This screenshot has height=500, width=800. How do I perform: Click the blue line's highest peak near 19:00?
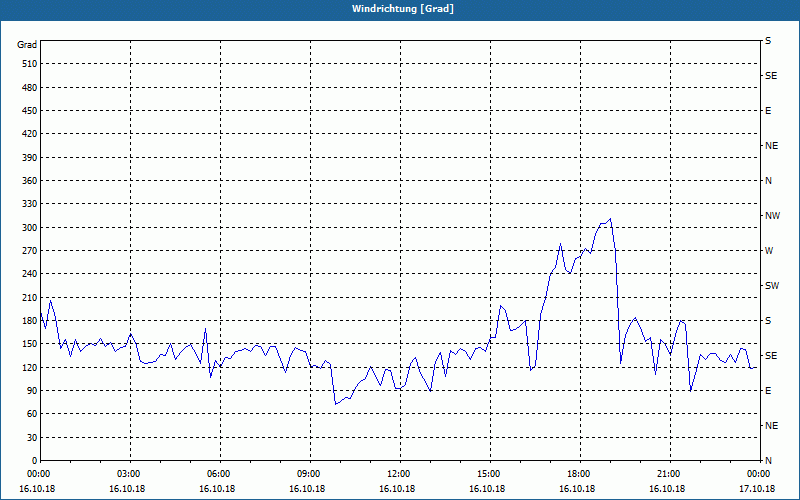(x=610, y=219)
